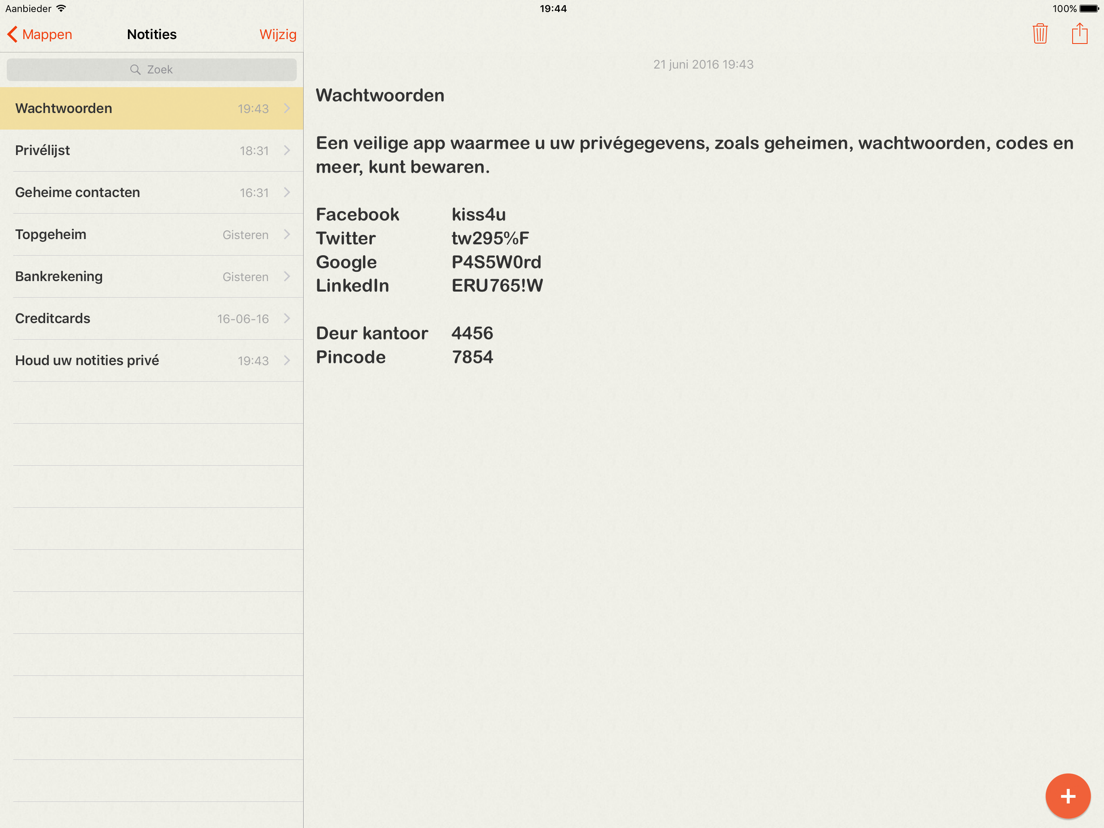
Task: Open the Geheime contacten note
Action: click(x=151, y=192)
